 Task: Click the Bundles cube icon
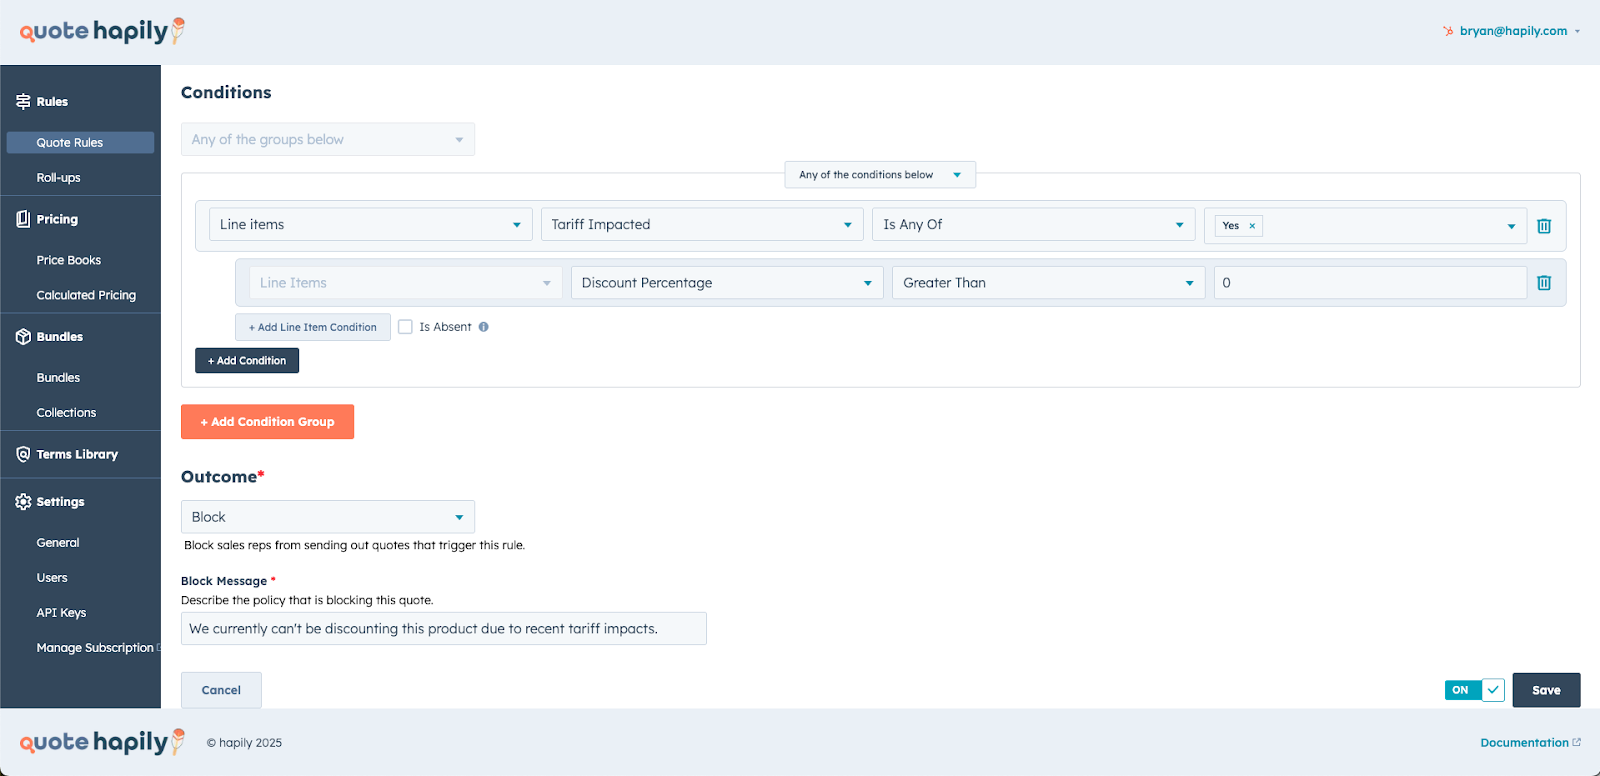23,337
